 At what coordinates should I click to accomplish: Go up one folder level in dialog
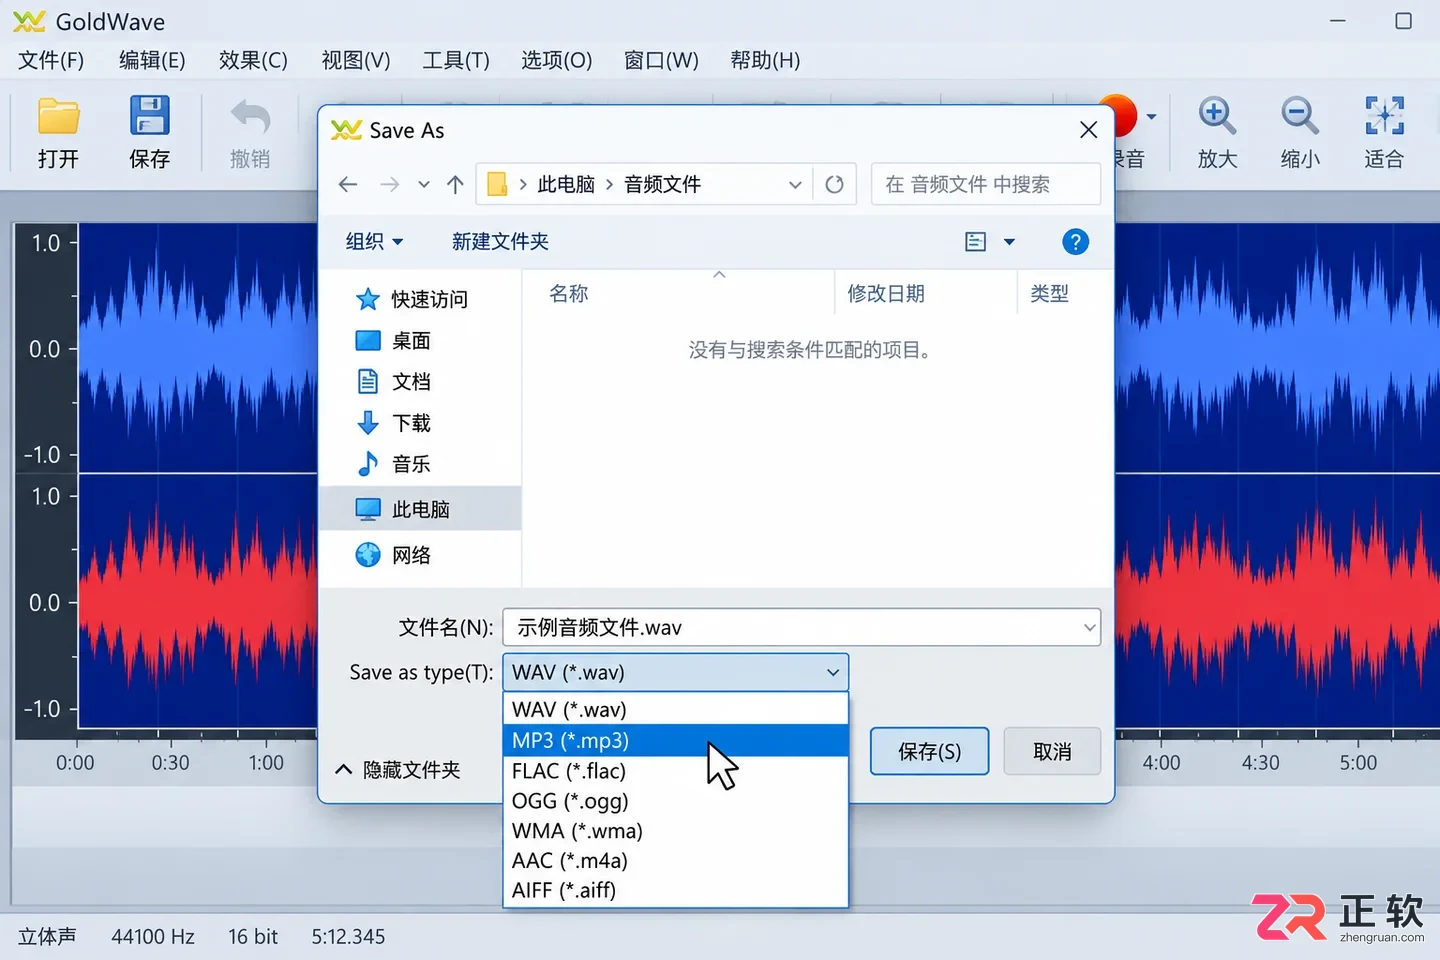click(455, 184)
